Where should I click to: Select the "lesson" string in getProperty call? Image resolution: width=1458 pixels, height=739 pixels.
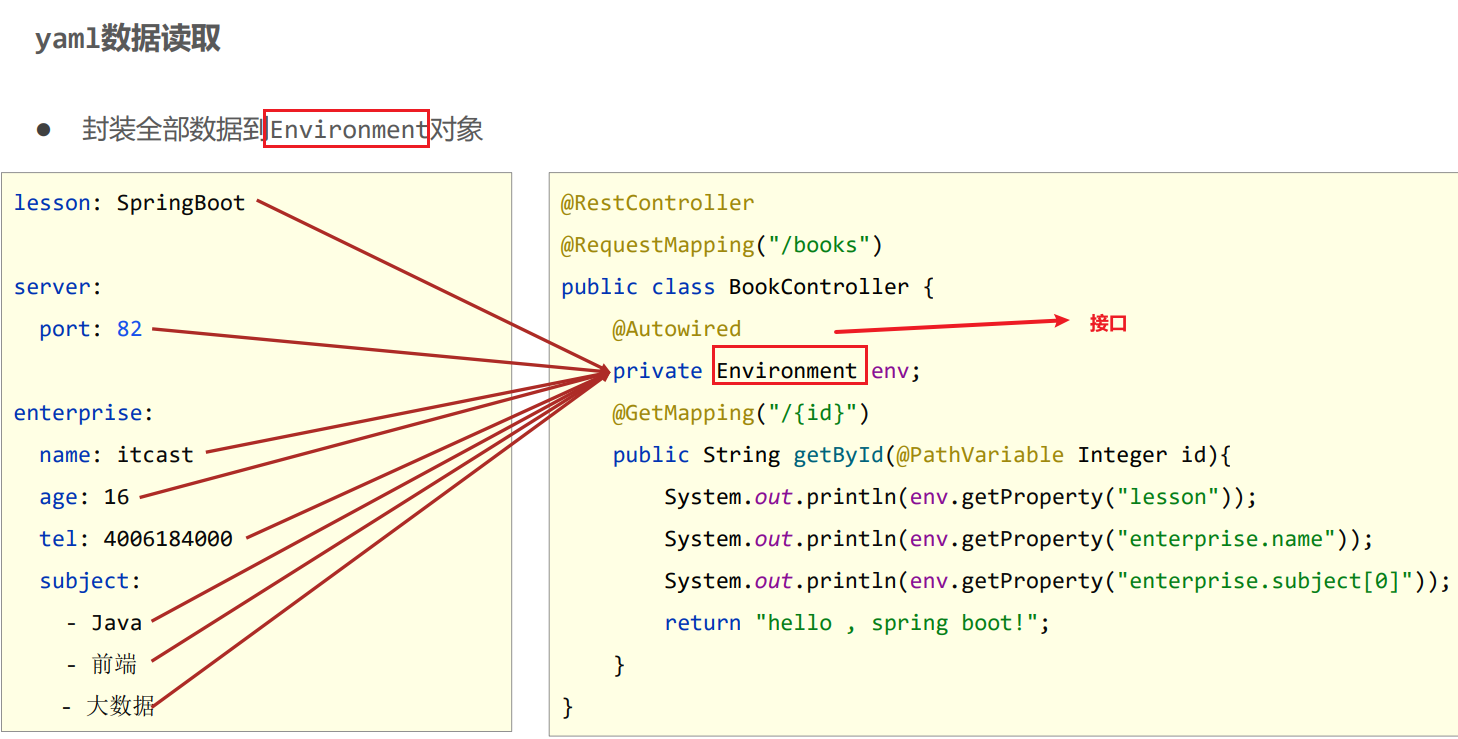tap(1168, 497)
